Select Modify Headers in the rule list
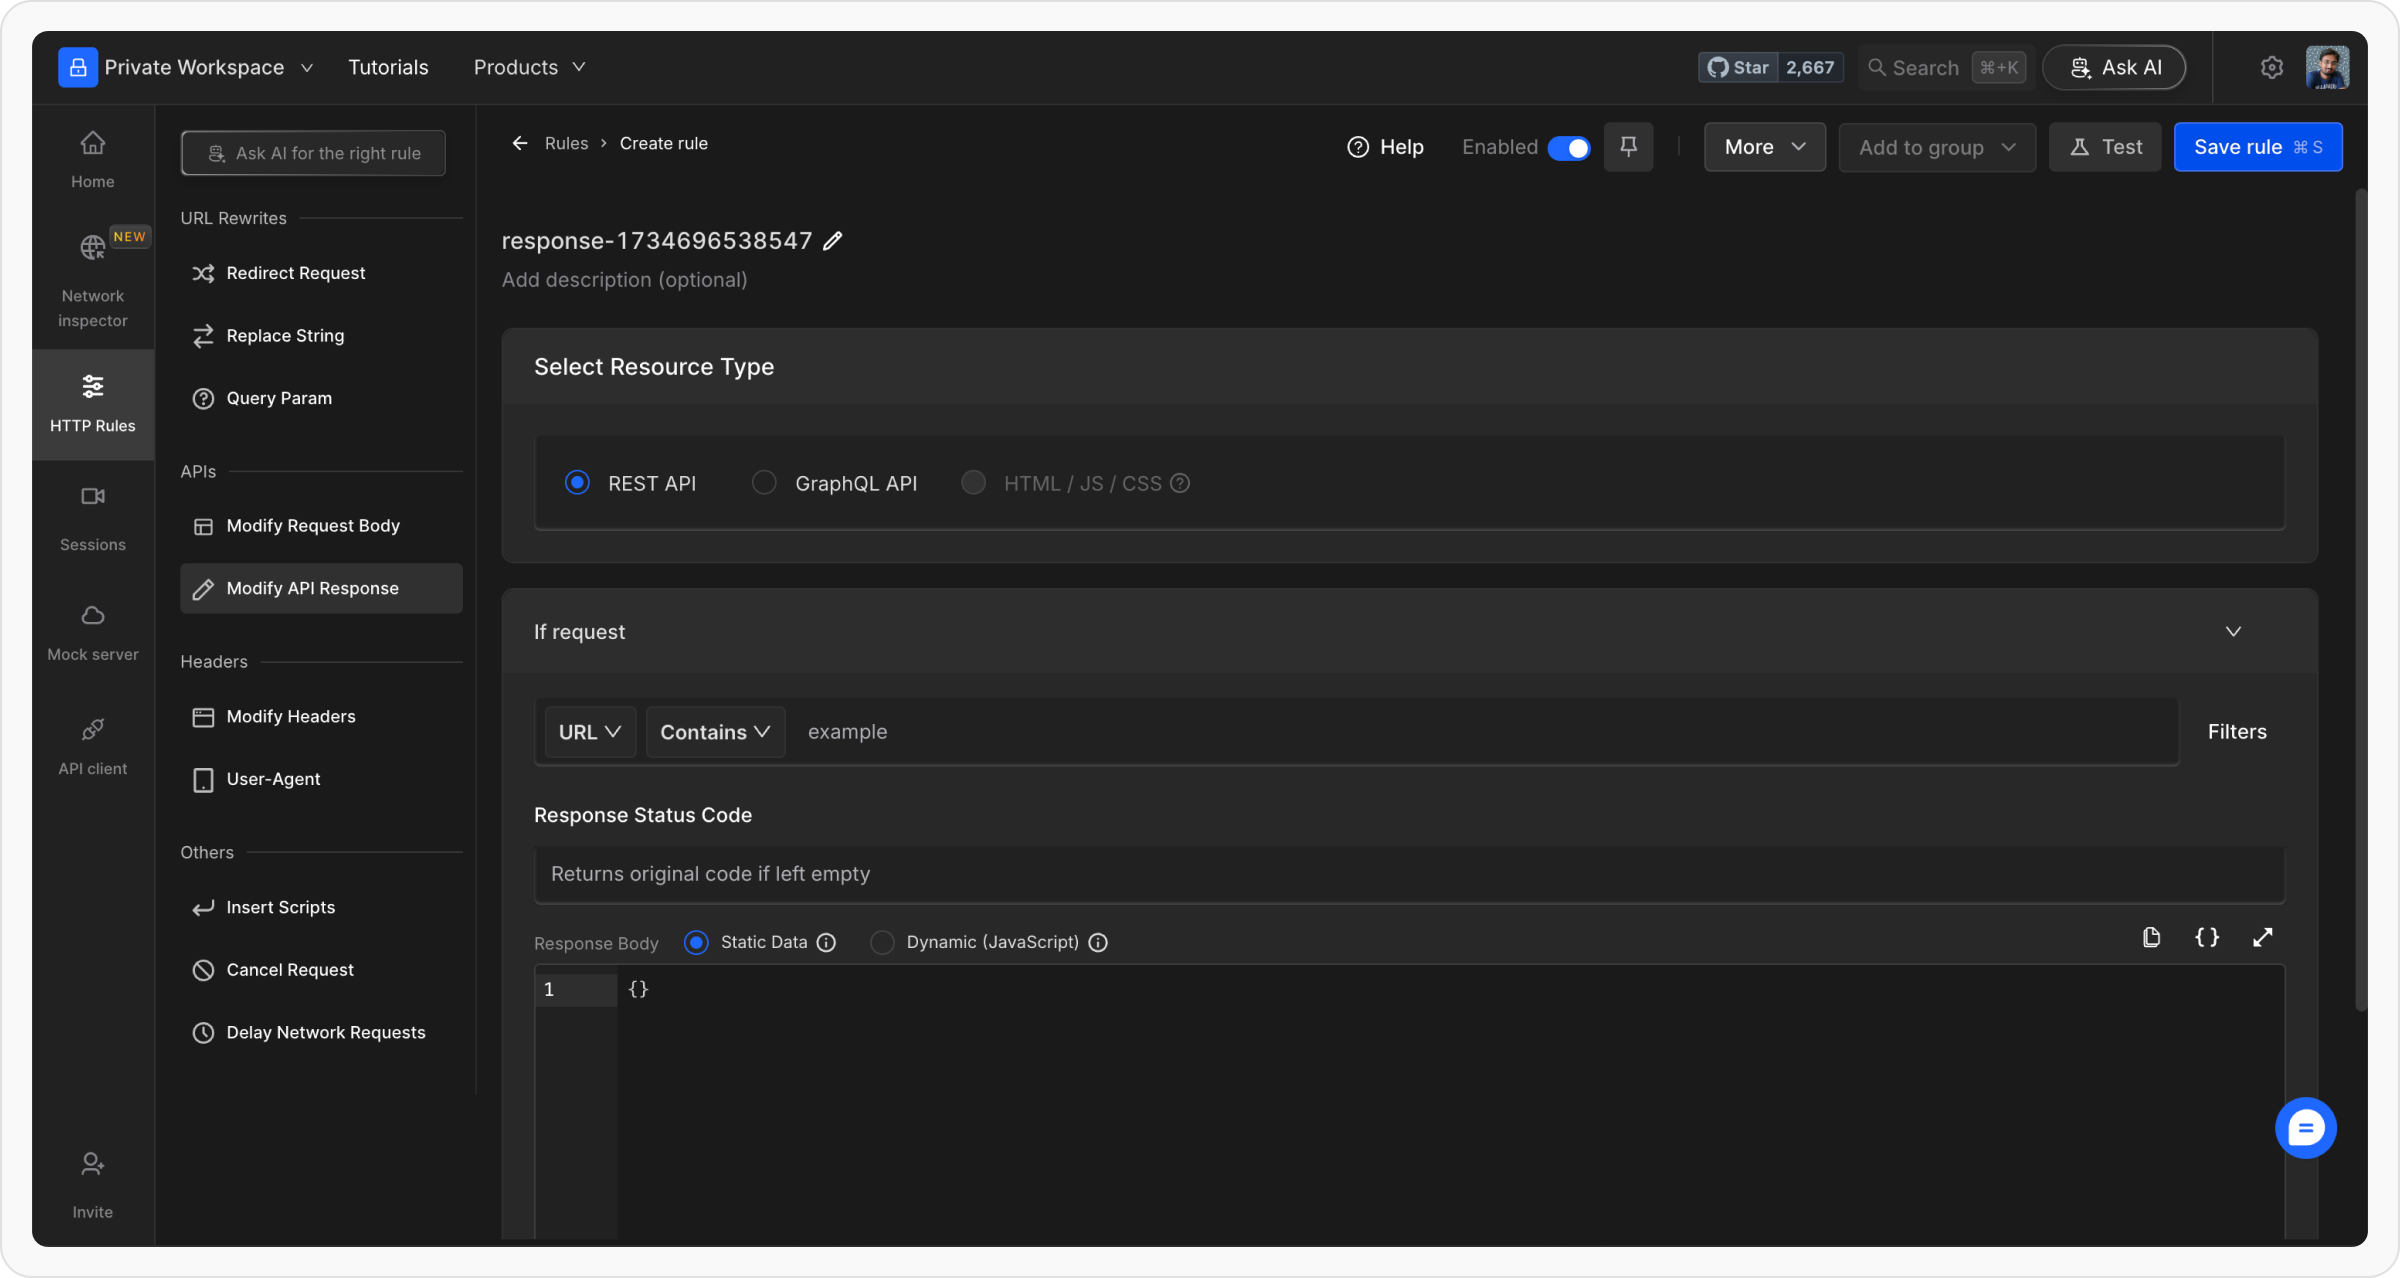This screenshot has height=1278, width=2400. point(290,717)
